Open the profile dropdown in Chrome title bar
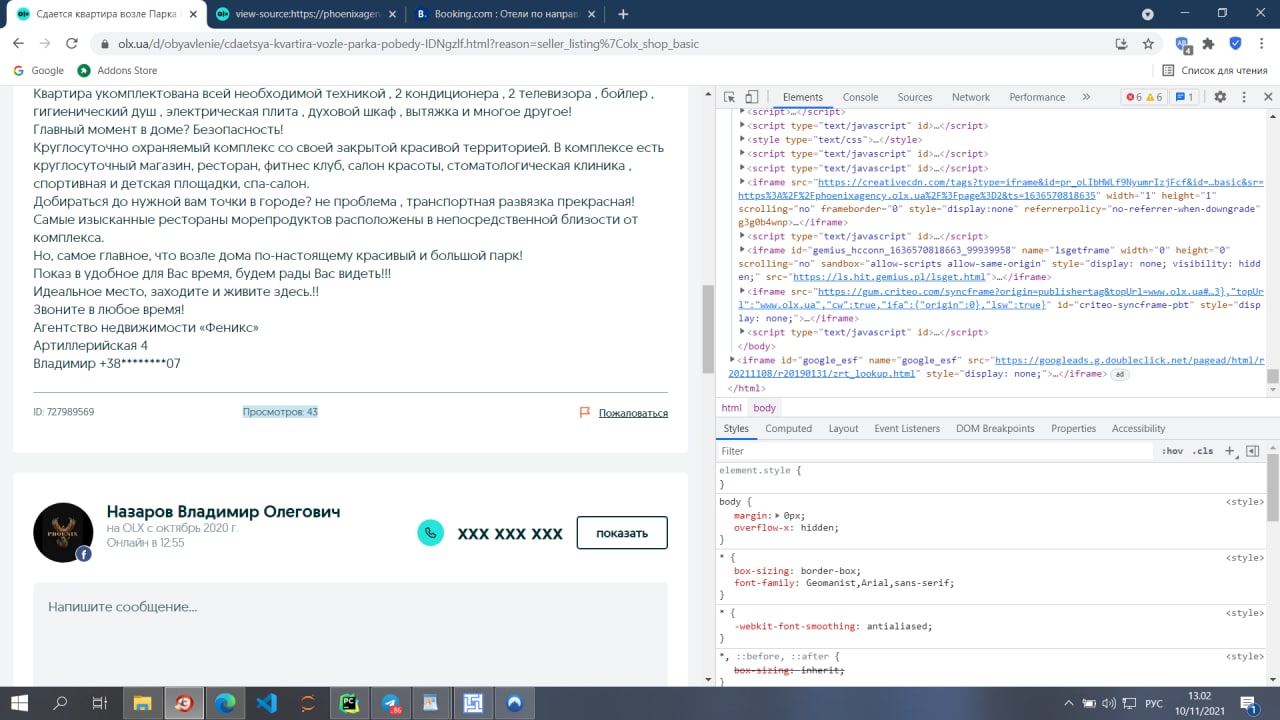The width and height of the screenshot is (1280, 720). point(1148,14)
